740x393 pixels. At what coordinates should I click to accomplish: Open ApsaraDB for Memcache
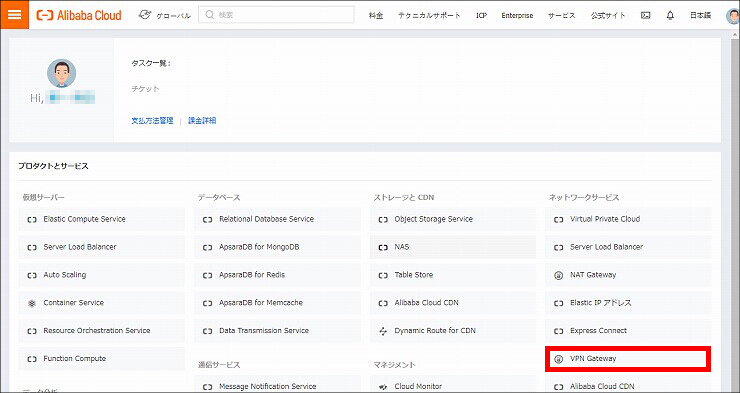pos(278,303)
